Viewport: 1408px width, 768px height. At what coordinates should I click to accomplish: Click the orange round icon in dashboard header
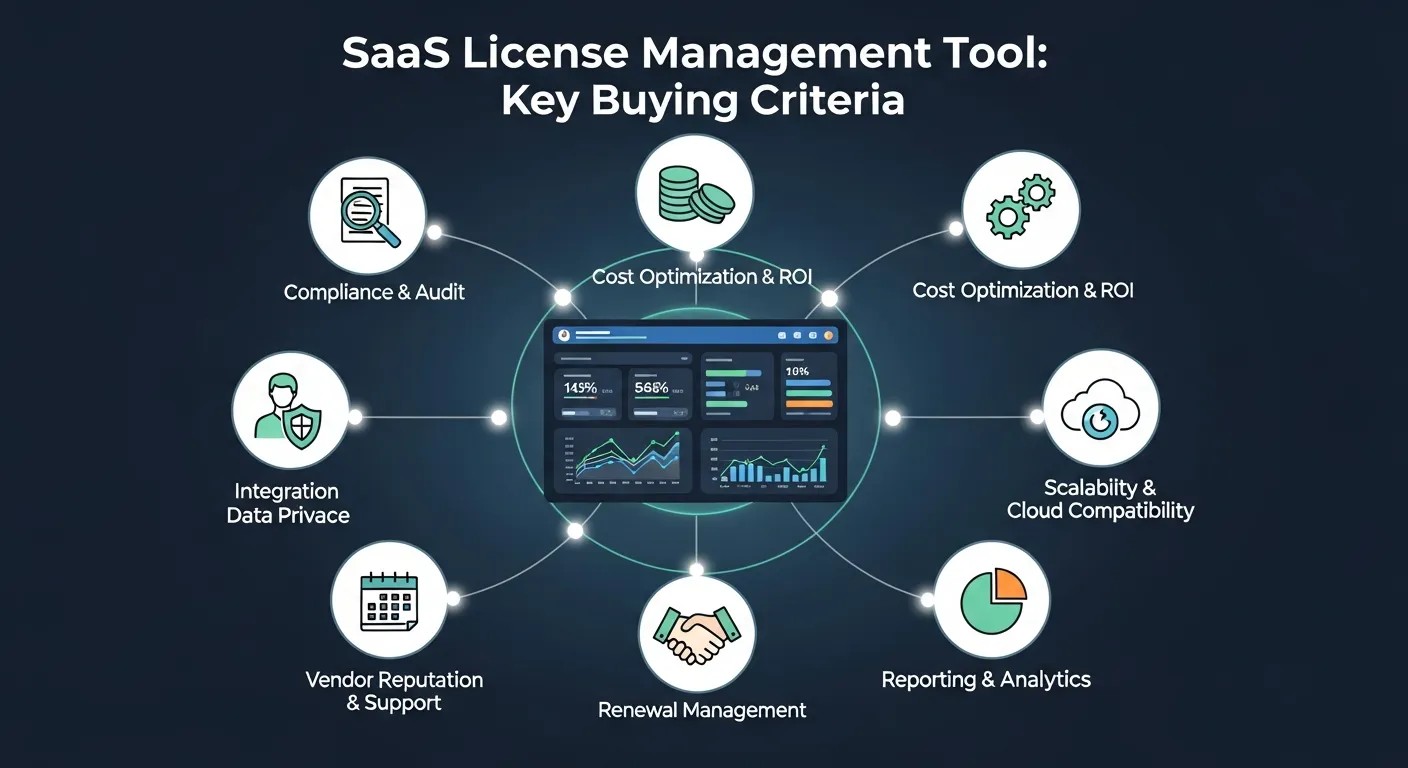point(828,335)
